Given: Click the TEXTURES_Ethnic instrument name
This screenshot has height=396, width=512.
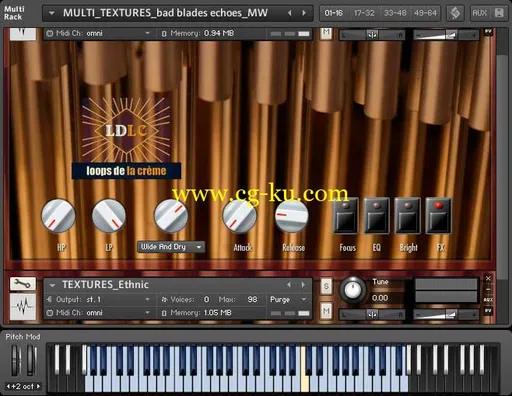Looking at the screenshot, I should 105,285.
